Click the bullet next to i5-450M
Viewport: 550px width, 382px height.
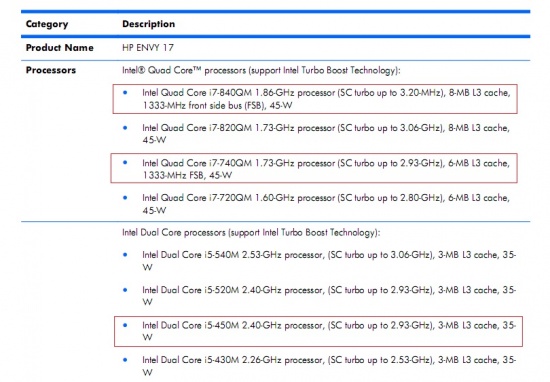[125, 325]
